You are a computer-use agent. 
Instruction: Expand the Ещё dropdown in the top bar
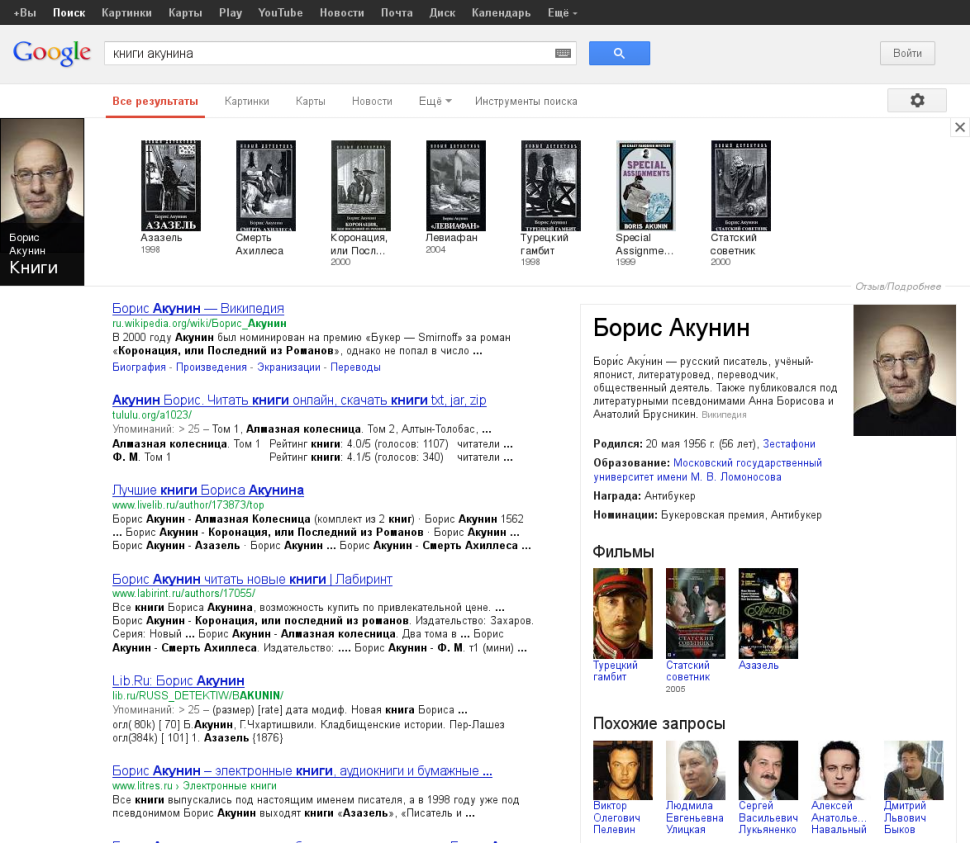tap(562, 12)
